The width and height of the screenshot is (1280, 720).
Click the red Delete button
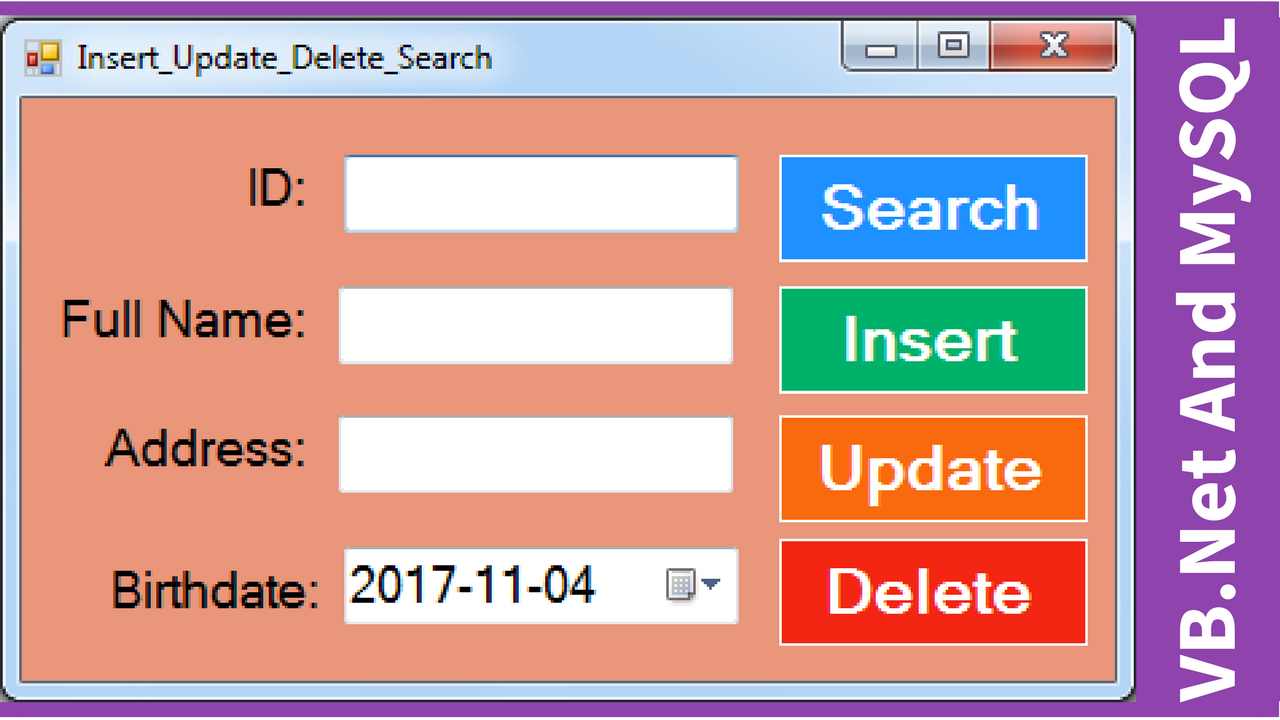pos(933,592)
